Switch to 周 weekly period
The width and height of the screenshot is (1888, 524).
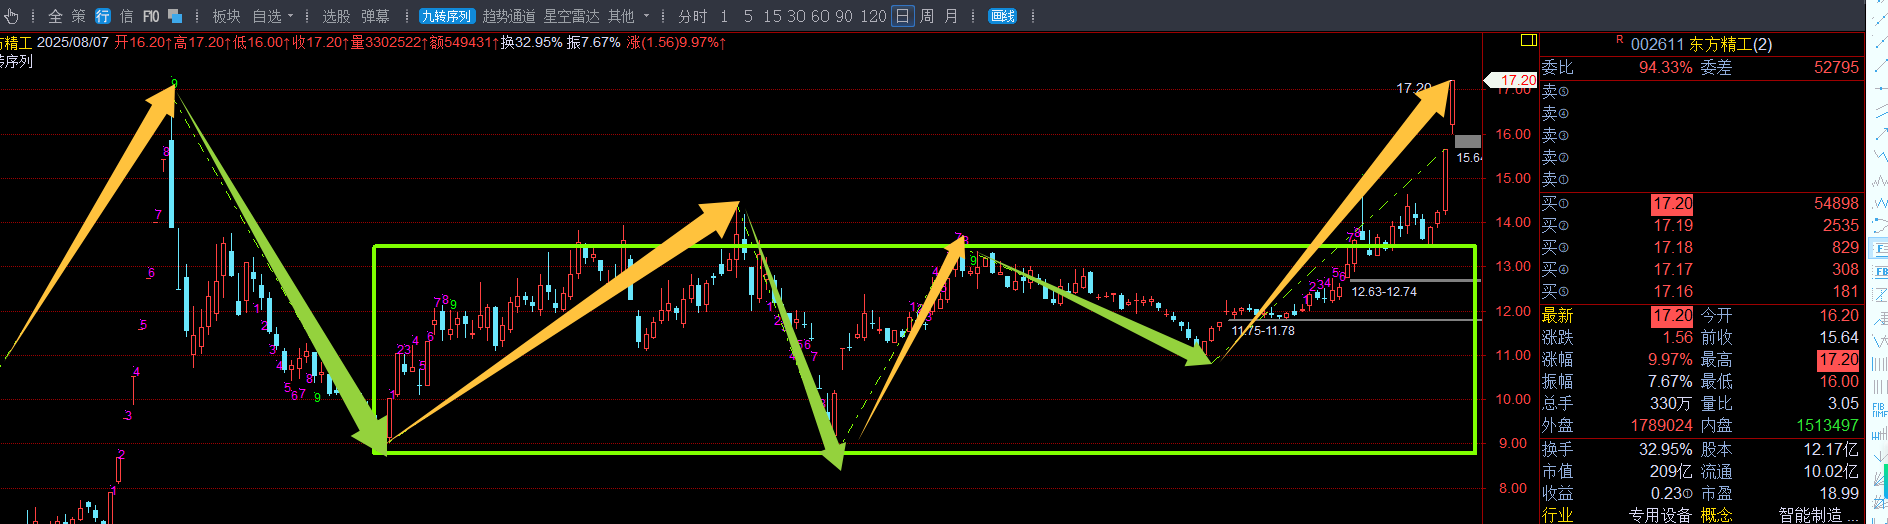(927, 16)
